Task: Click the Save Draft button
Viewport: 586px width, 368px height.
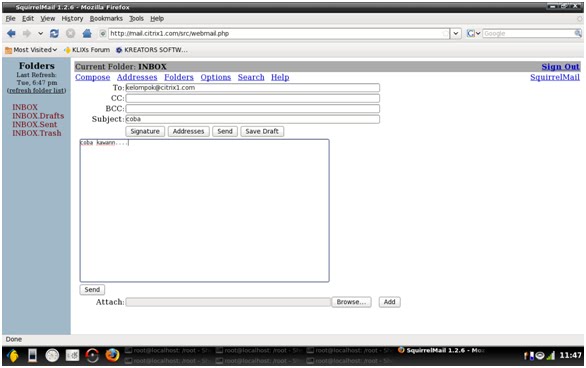Action: point(262,131)
